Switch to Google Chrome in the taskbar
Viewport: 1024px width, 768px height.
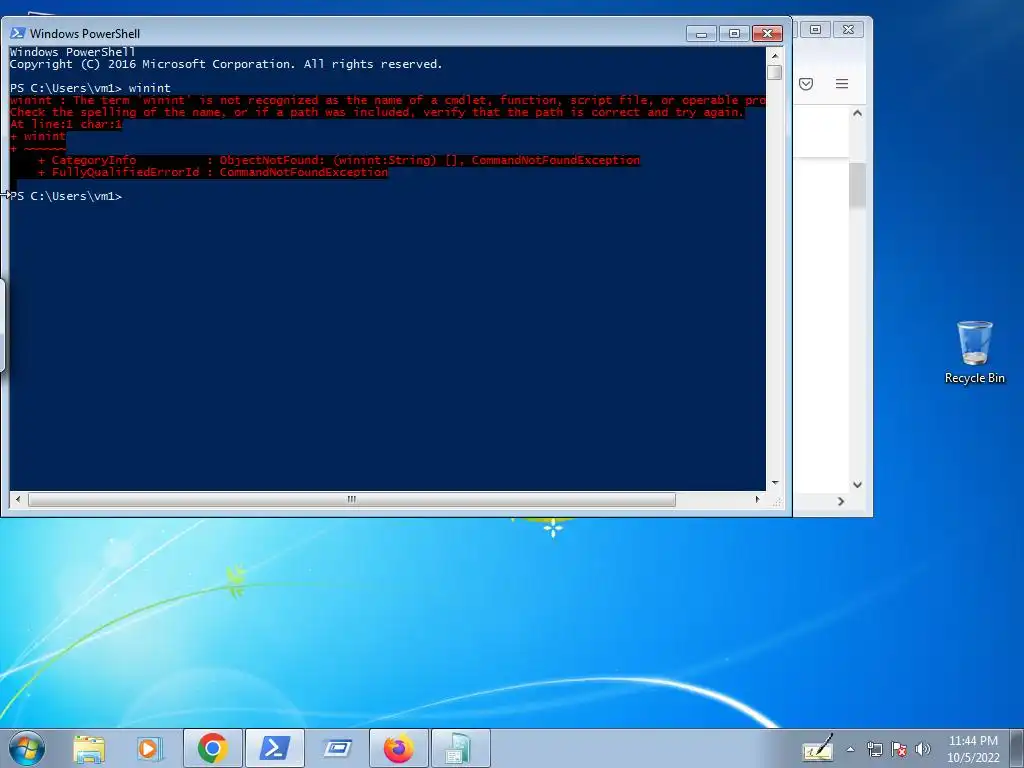point(213,748)
